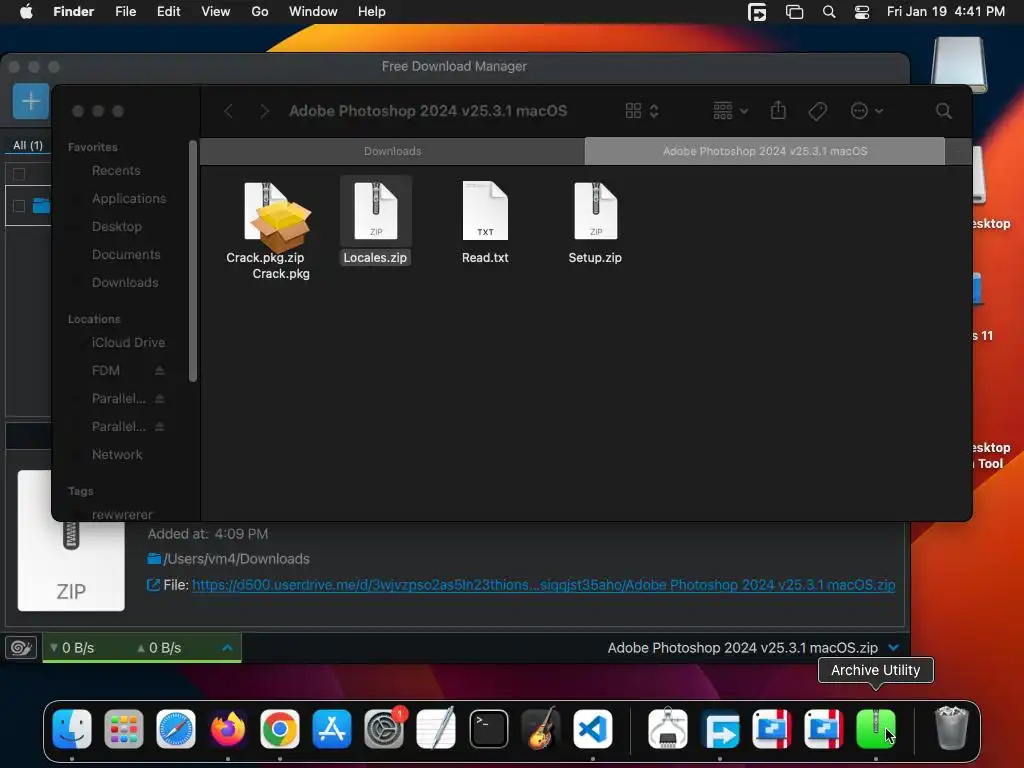Open the Help menu in menu bar

coord(372,12)
